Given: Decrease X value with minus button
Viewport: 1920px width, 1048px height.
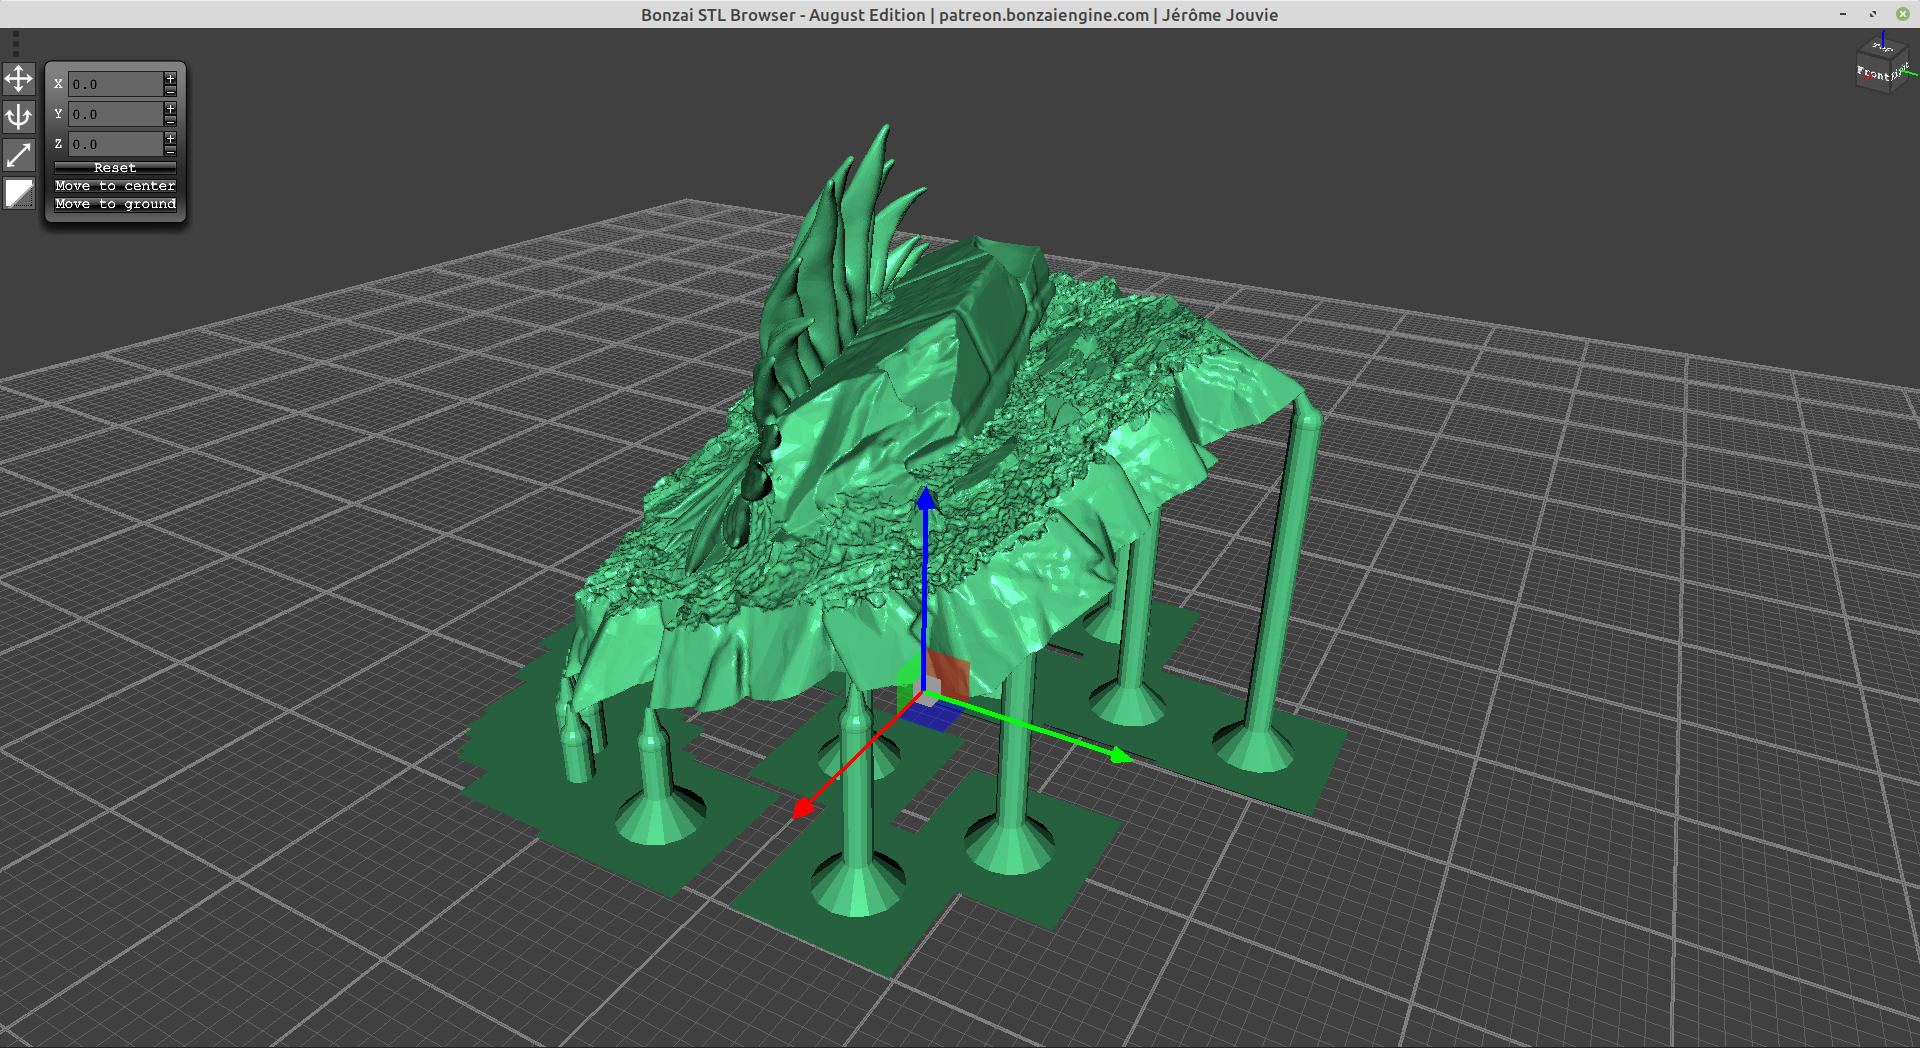Looking at the screenshot, I should 171,91.
